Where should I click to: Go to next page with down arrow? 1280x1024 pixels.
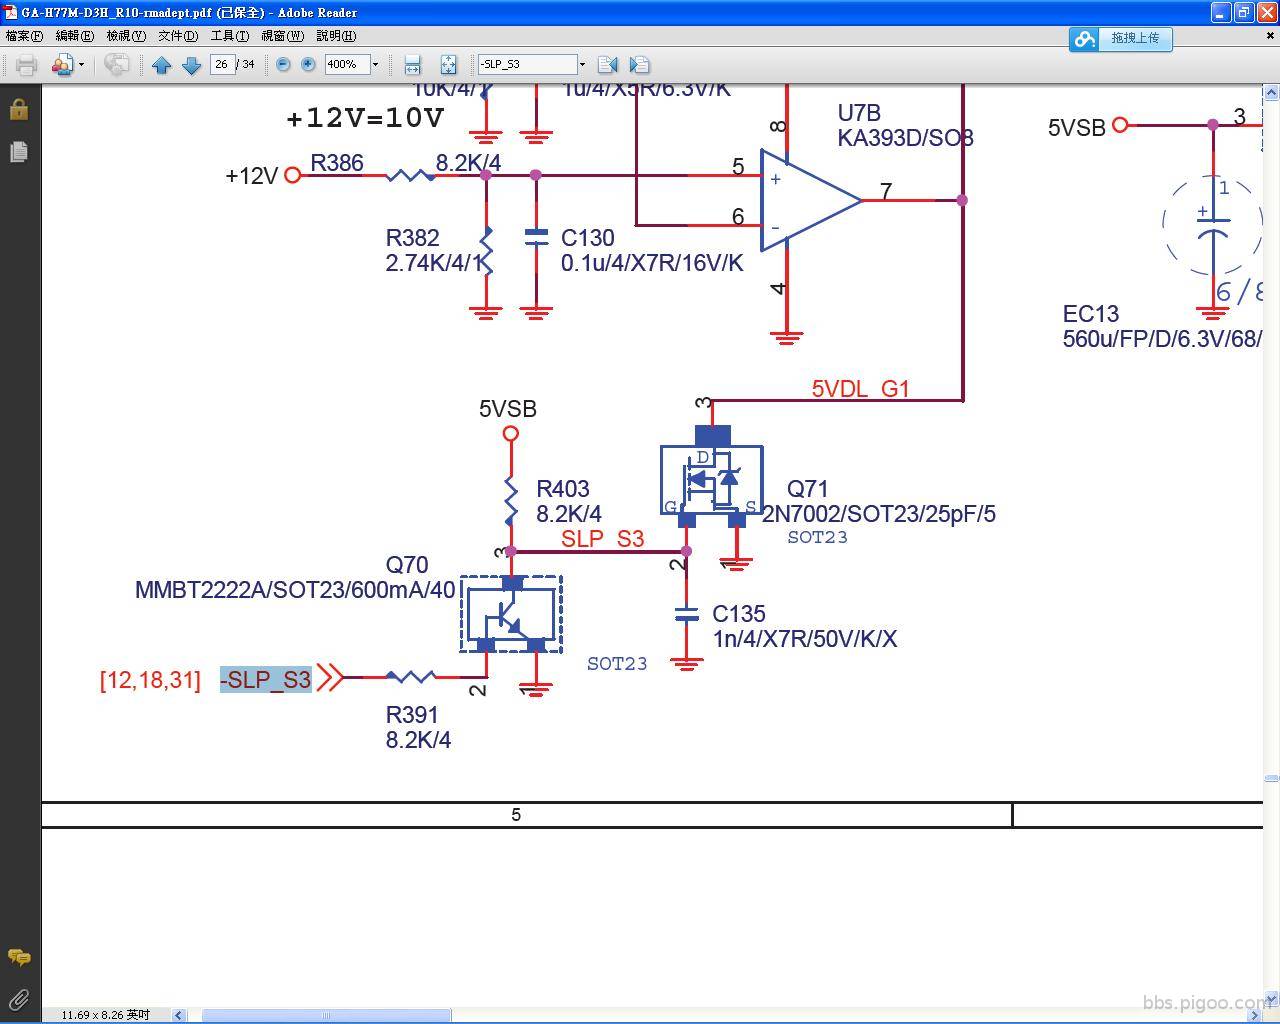(192, 65)
